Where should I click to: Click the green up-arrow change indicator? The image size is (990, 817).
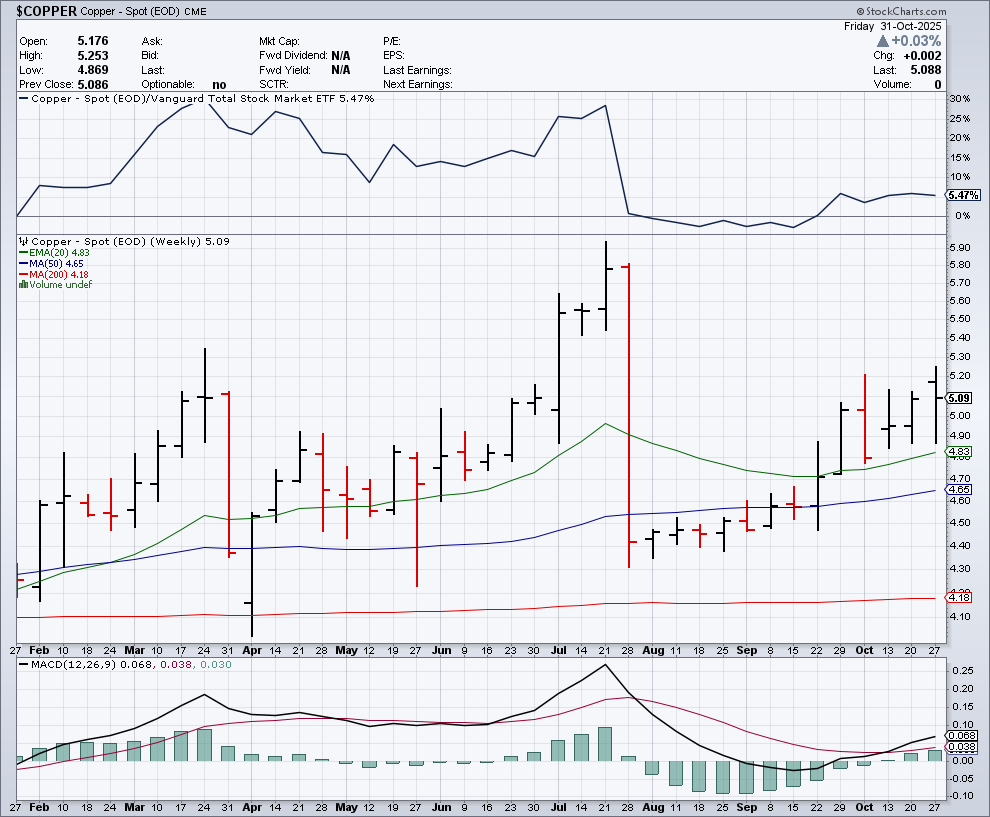pos(883,41)
